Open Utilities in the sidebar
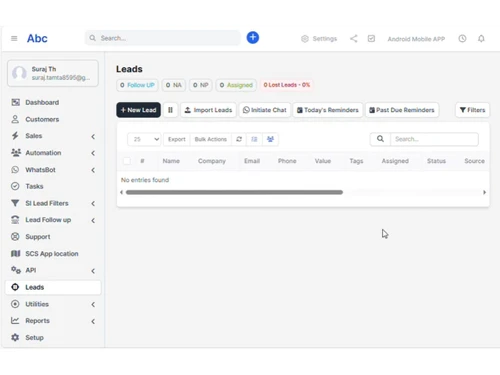The width and height of the screenshot is (500, 375). 53,304
